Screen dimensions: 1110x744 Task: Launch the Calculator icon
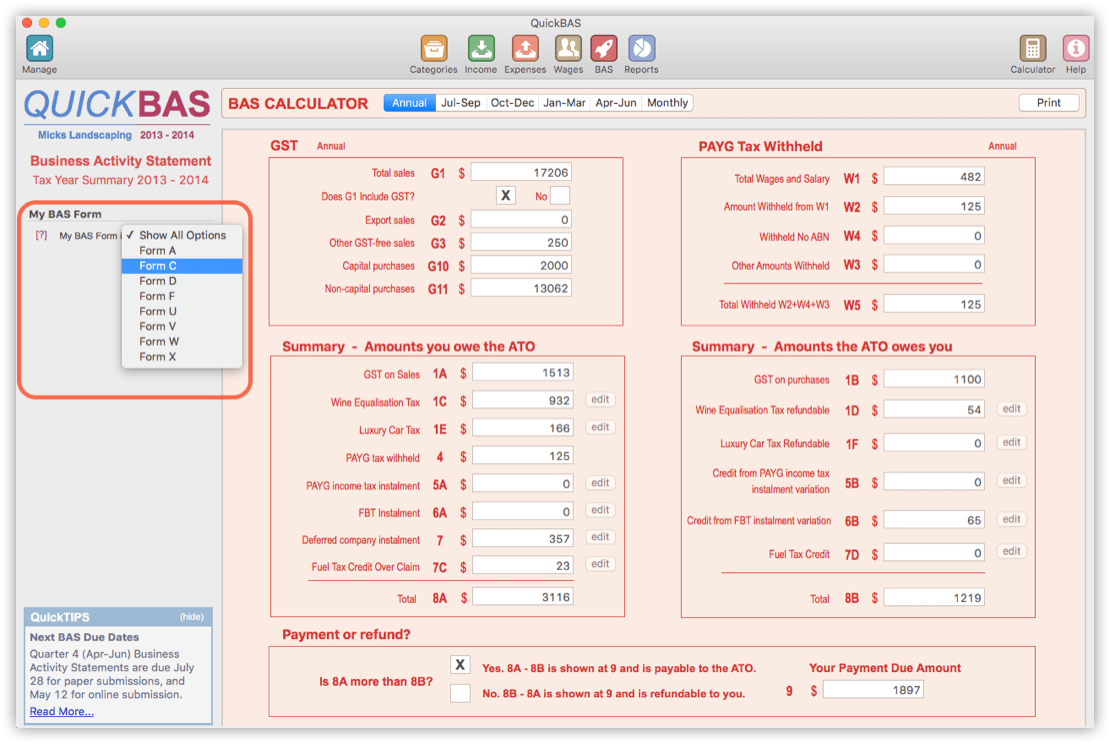(x=1032, y=49)
